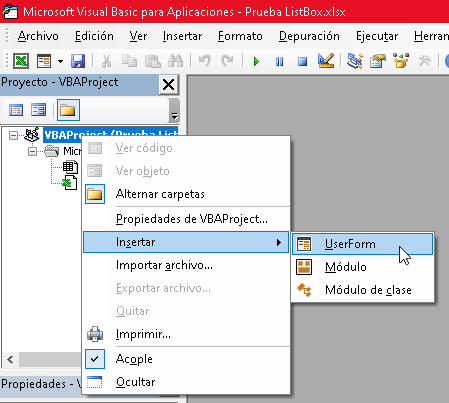Open the Edición menu
This screenshot has height=403, width=449.
click(94, 36)
